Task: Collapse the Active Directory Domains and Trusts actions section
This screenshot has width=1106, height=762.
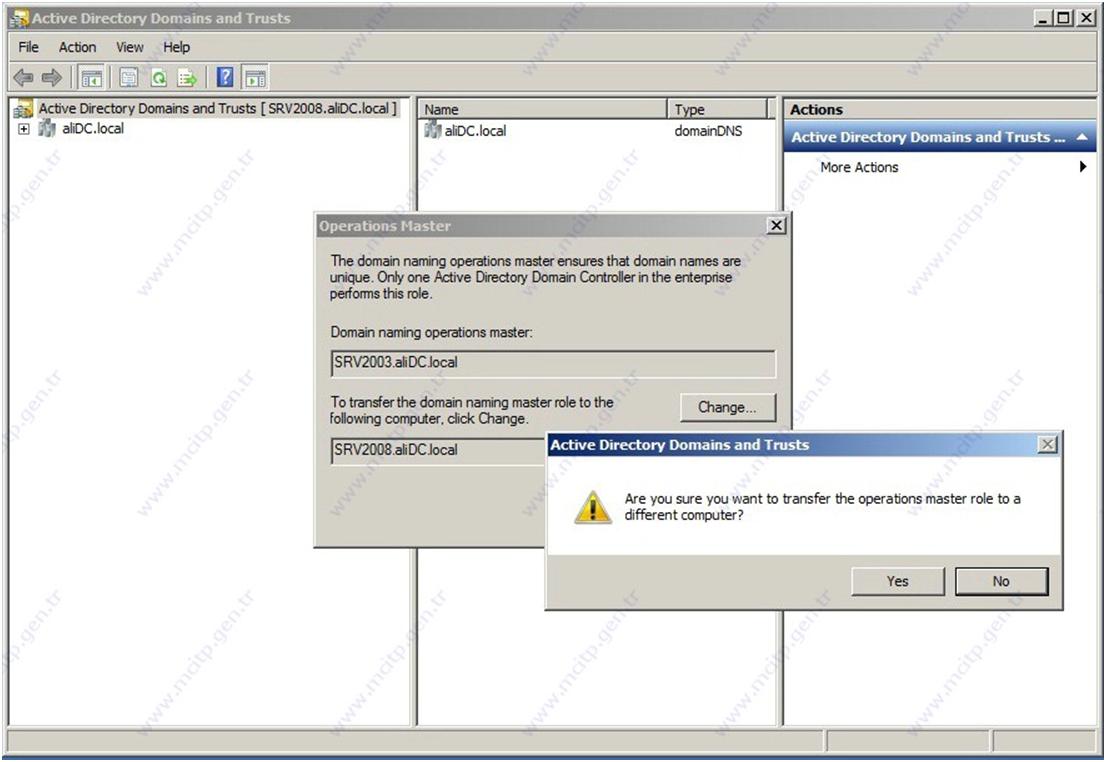Action: tap(1082, 138)
